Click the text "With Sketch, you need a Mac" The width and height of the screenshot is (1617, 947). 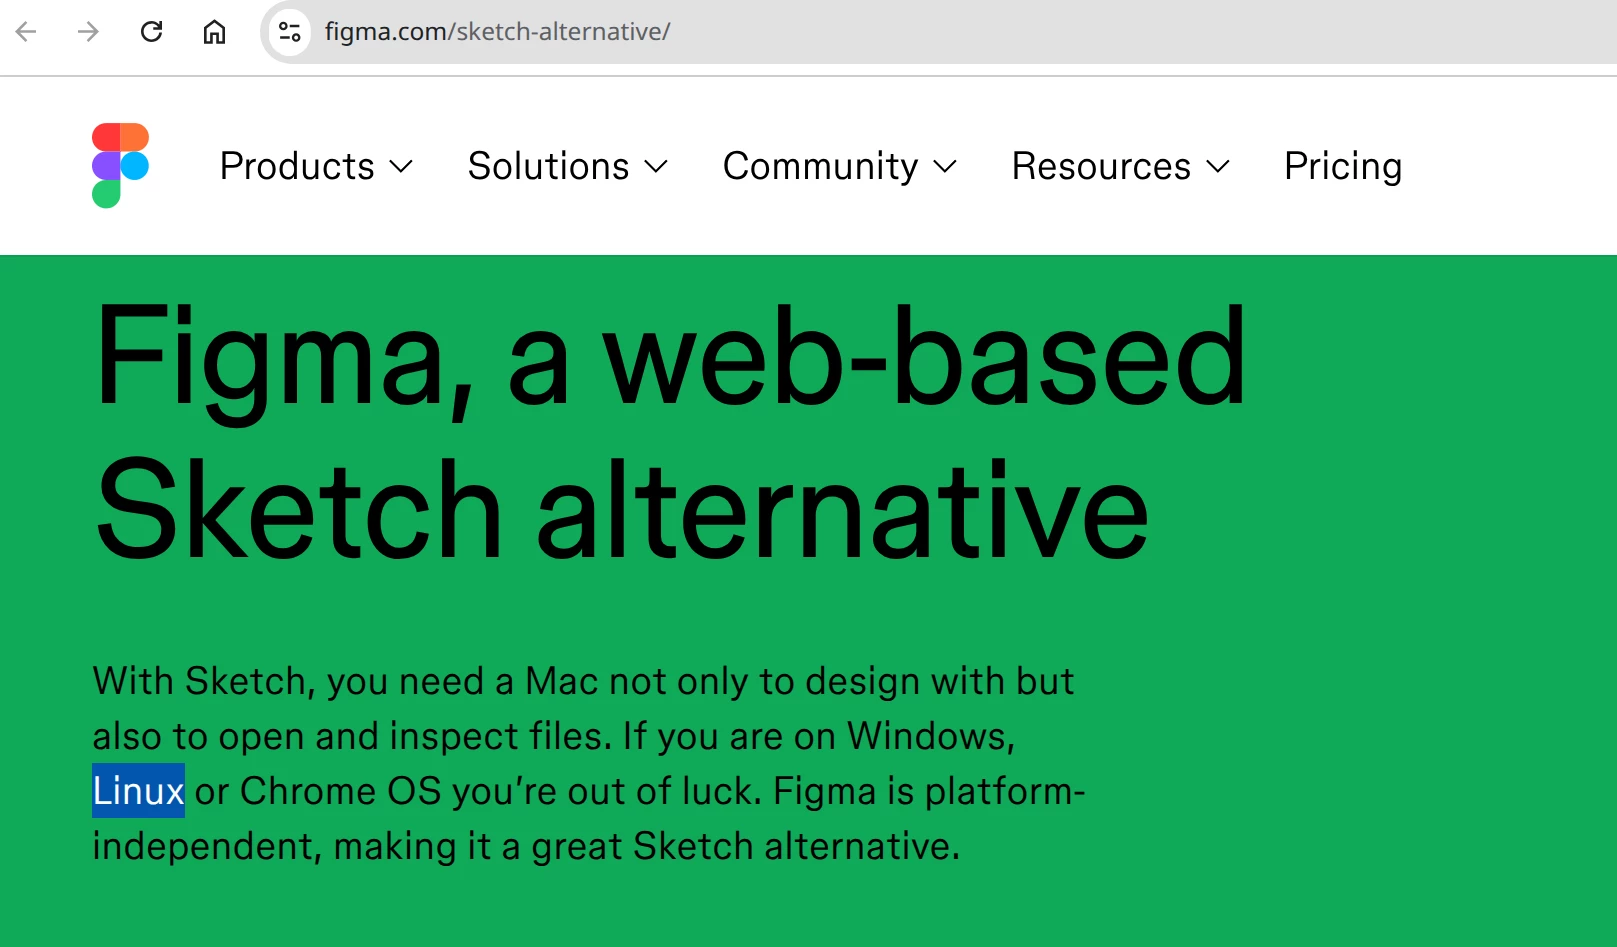[x=345, y=682]
